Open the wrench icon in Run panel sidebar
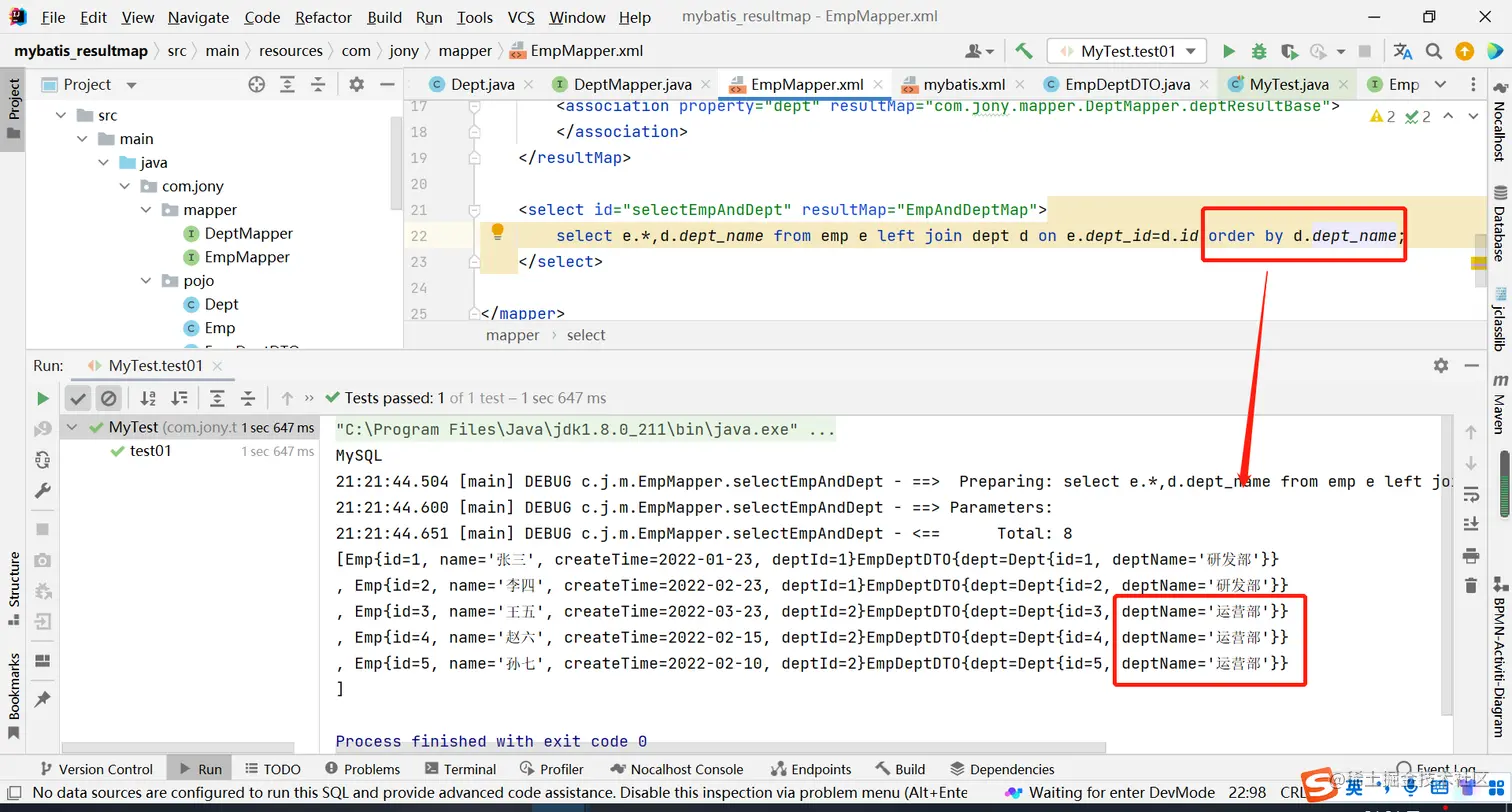Screen dimensions: 1512x812 coord(42,491)
